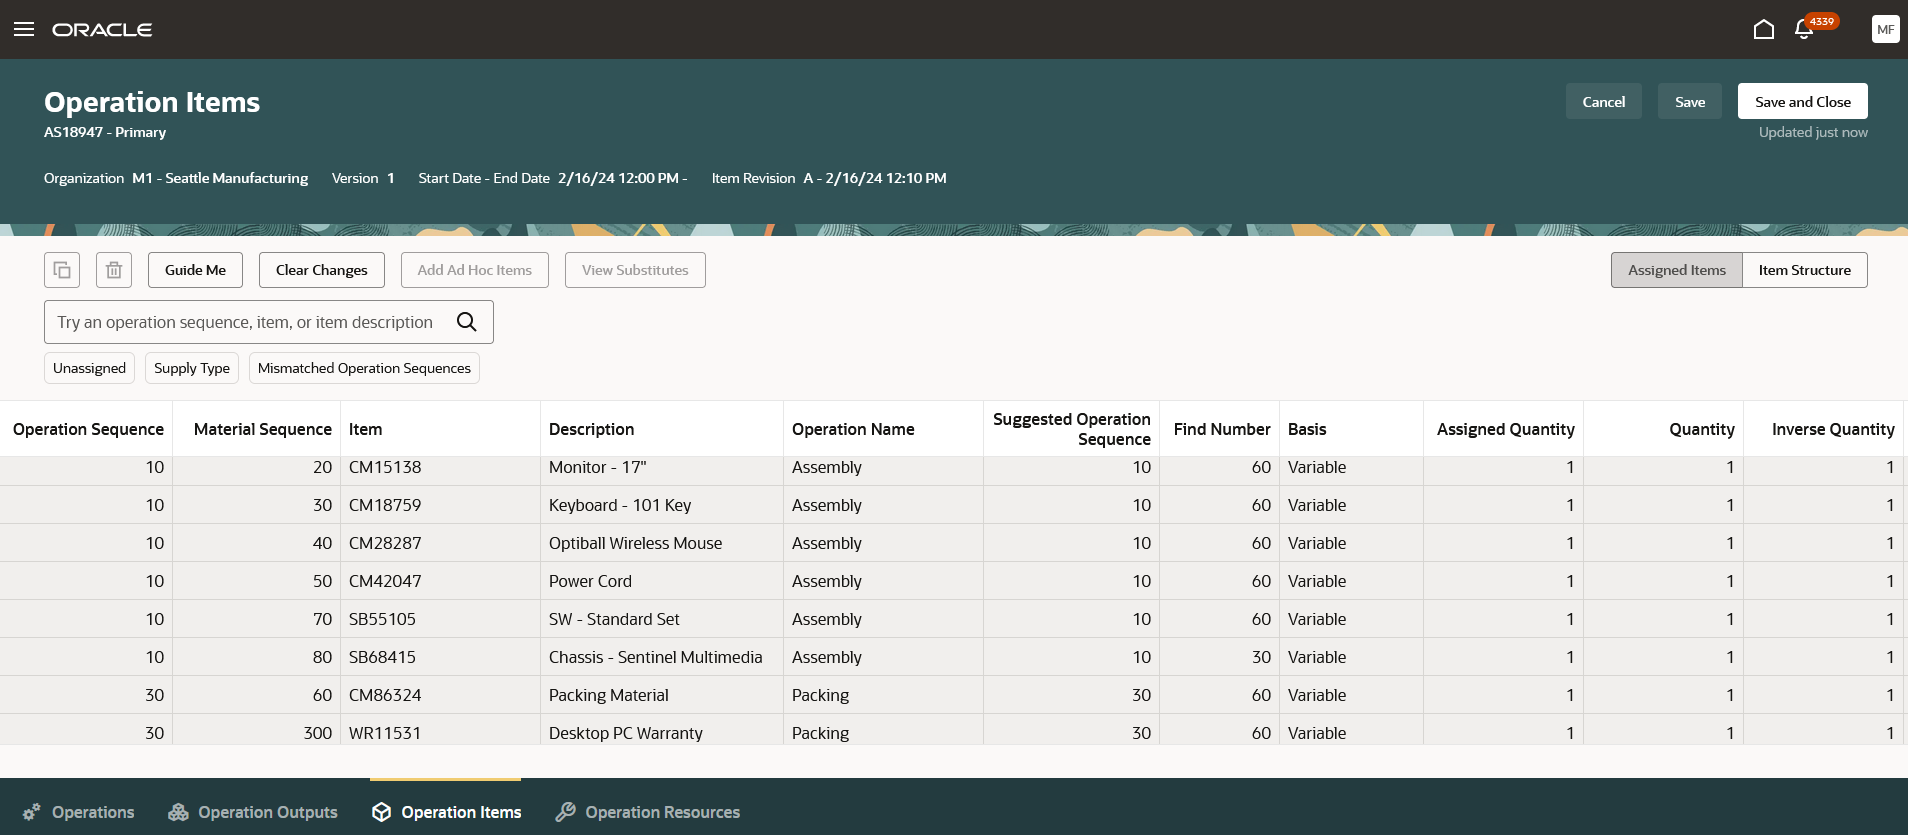The height and width of the screenshot is (835, 1912).
Task: Open the notifications bell
Action: pos(1804,29)
